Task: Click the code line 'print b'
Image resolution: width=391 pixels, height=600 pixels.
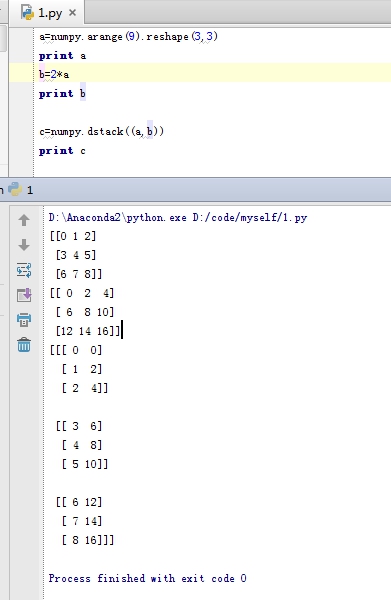Action: tap(62, 94)
